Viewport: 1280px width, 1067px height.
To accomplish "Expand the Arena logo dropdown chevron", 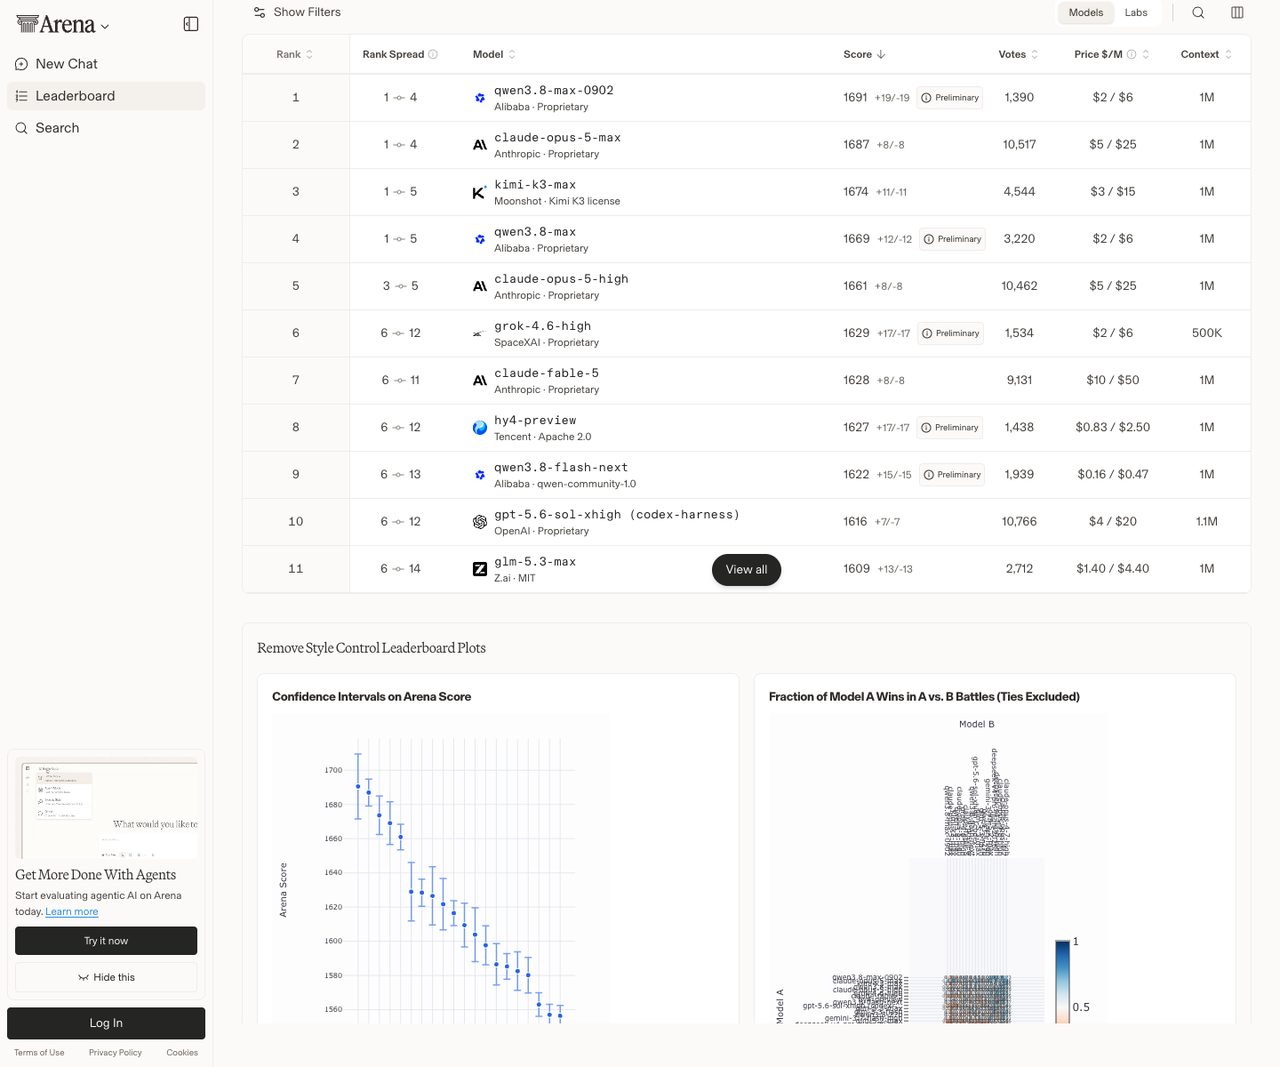I will (x=105, y=27).
